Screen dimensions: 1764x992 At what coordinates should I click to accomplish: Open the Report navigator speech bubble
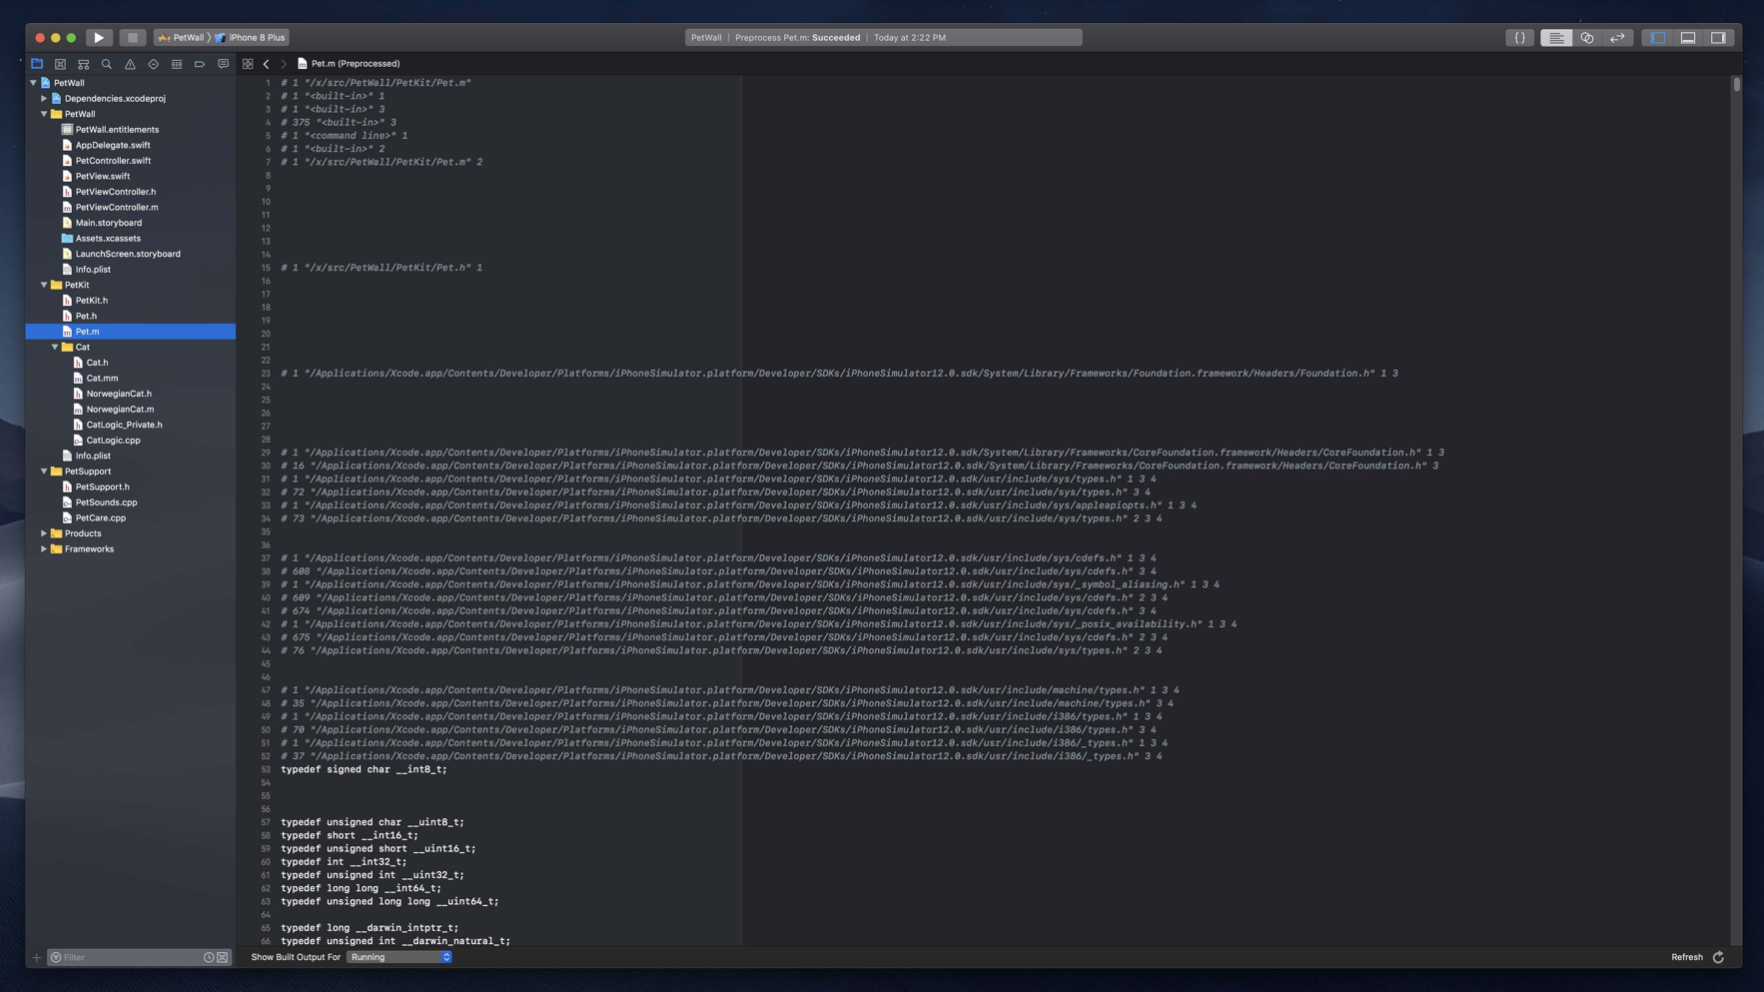[222, 63]
